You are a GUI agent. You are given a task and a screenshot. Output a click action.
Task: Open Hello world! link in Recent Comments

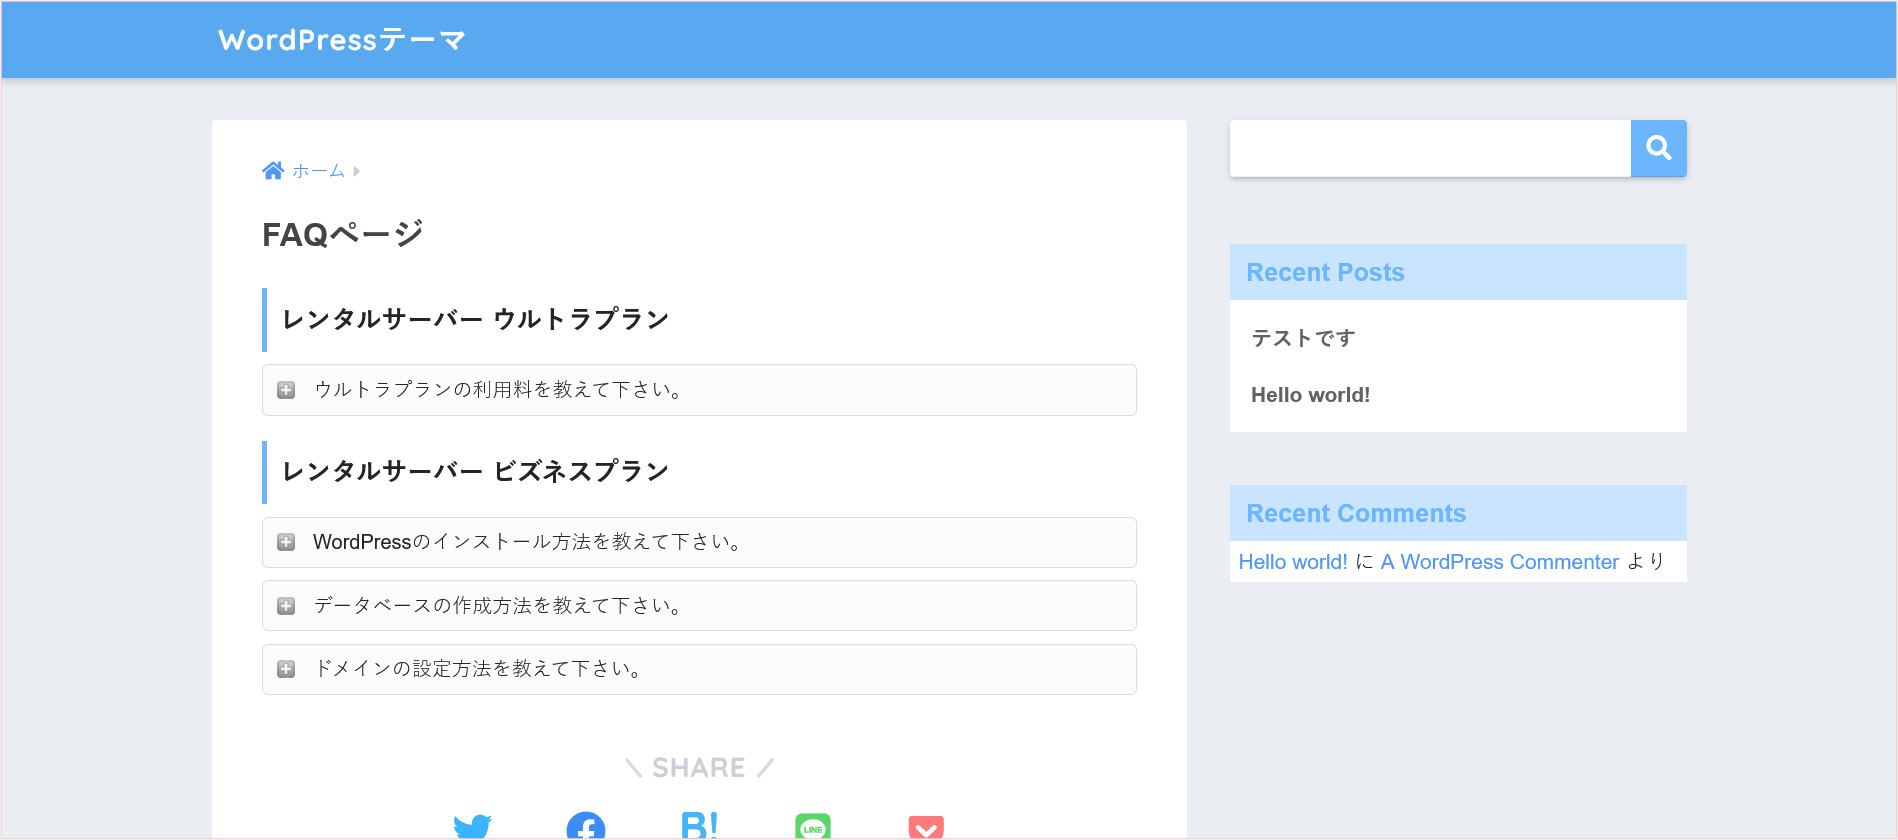[x=1293, y=562]
